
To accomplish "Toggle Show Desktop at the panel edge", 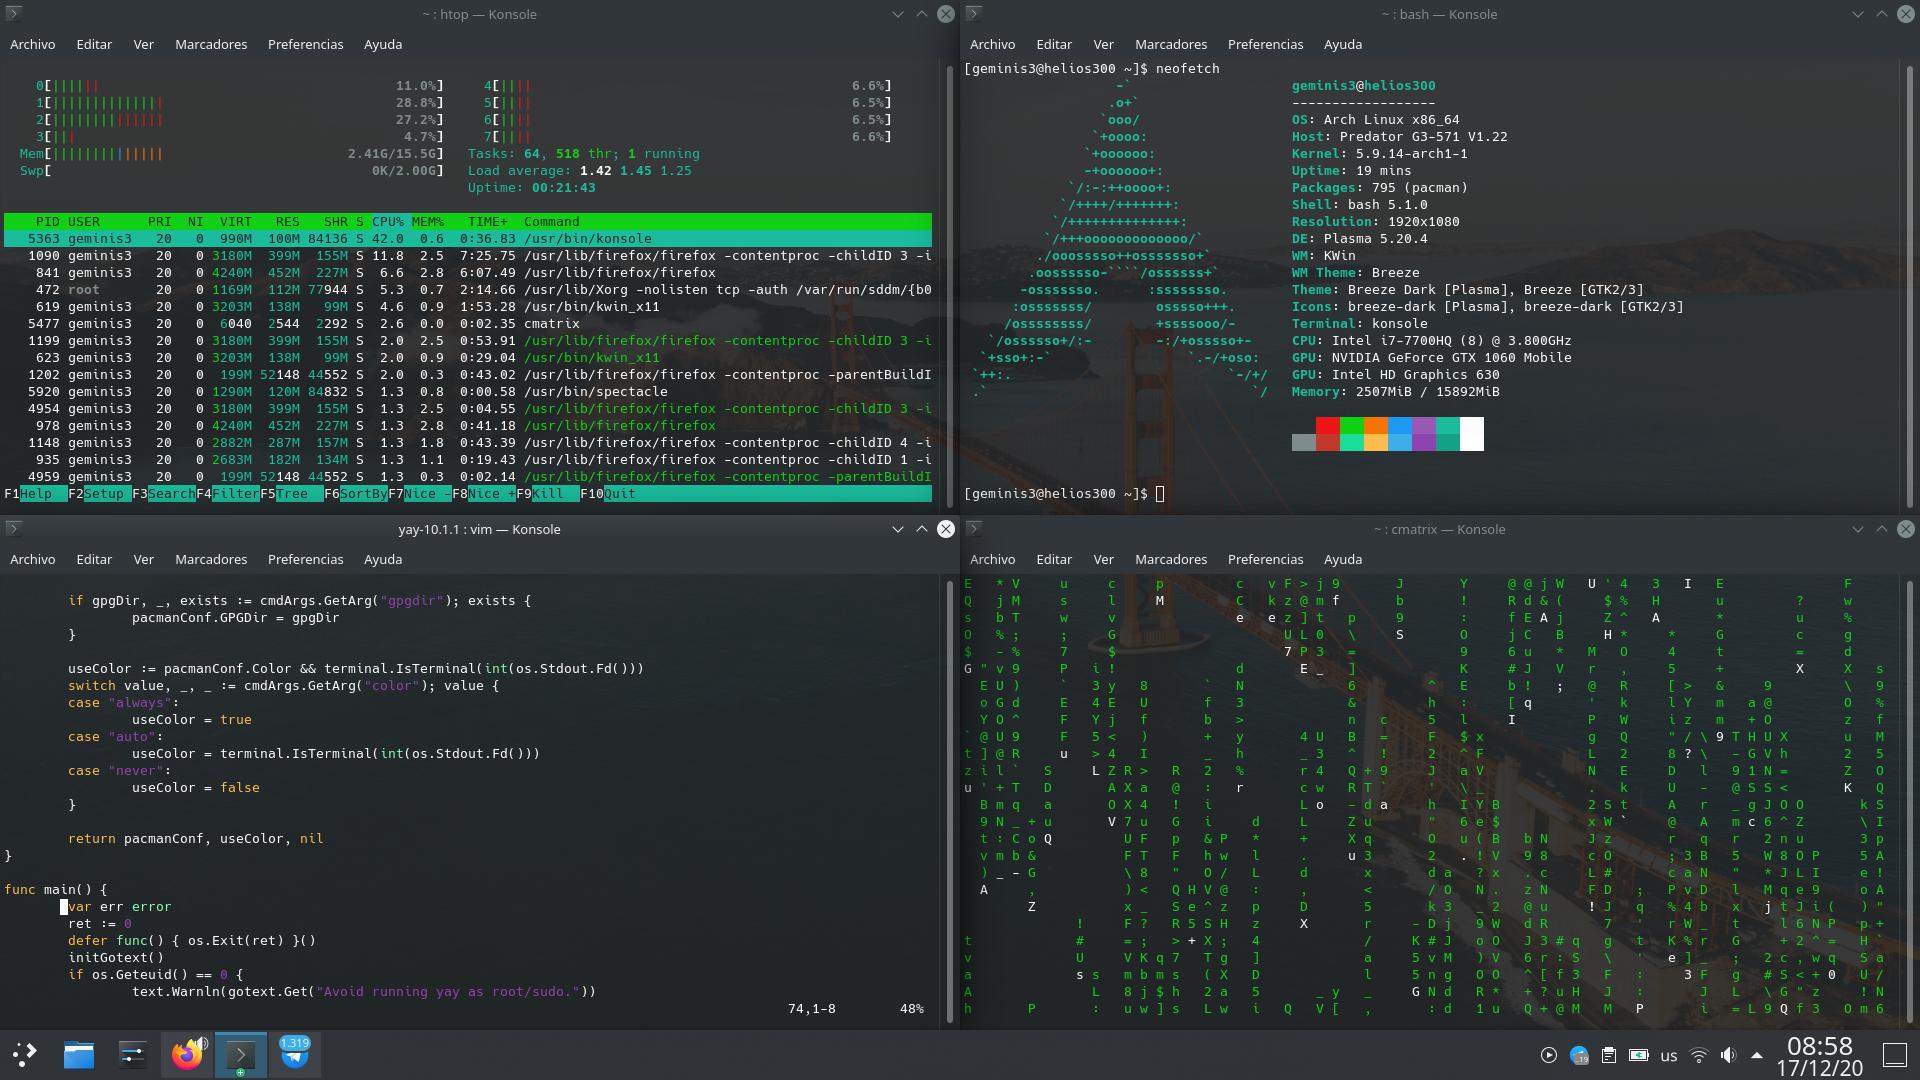I will tap(1894, 1055).
